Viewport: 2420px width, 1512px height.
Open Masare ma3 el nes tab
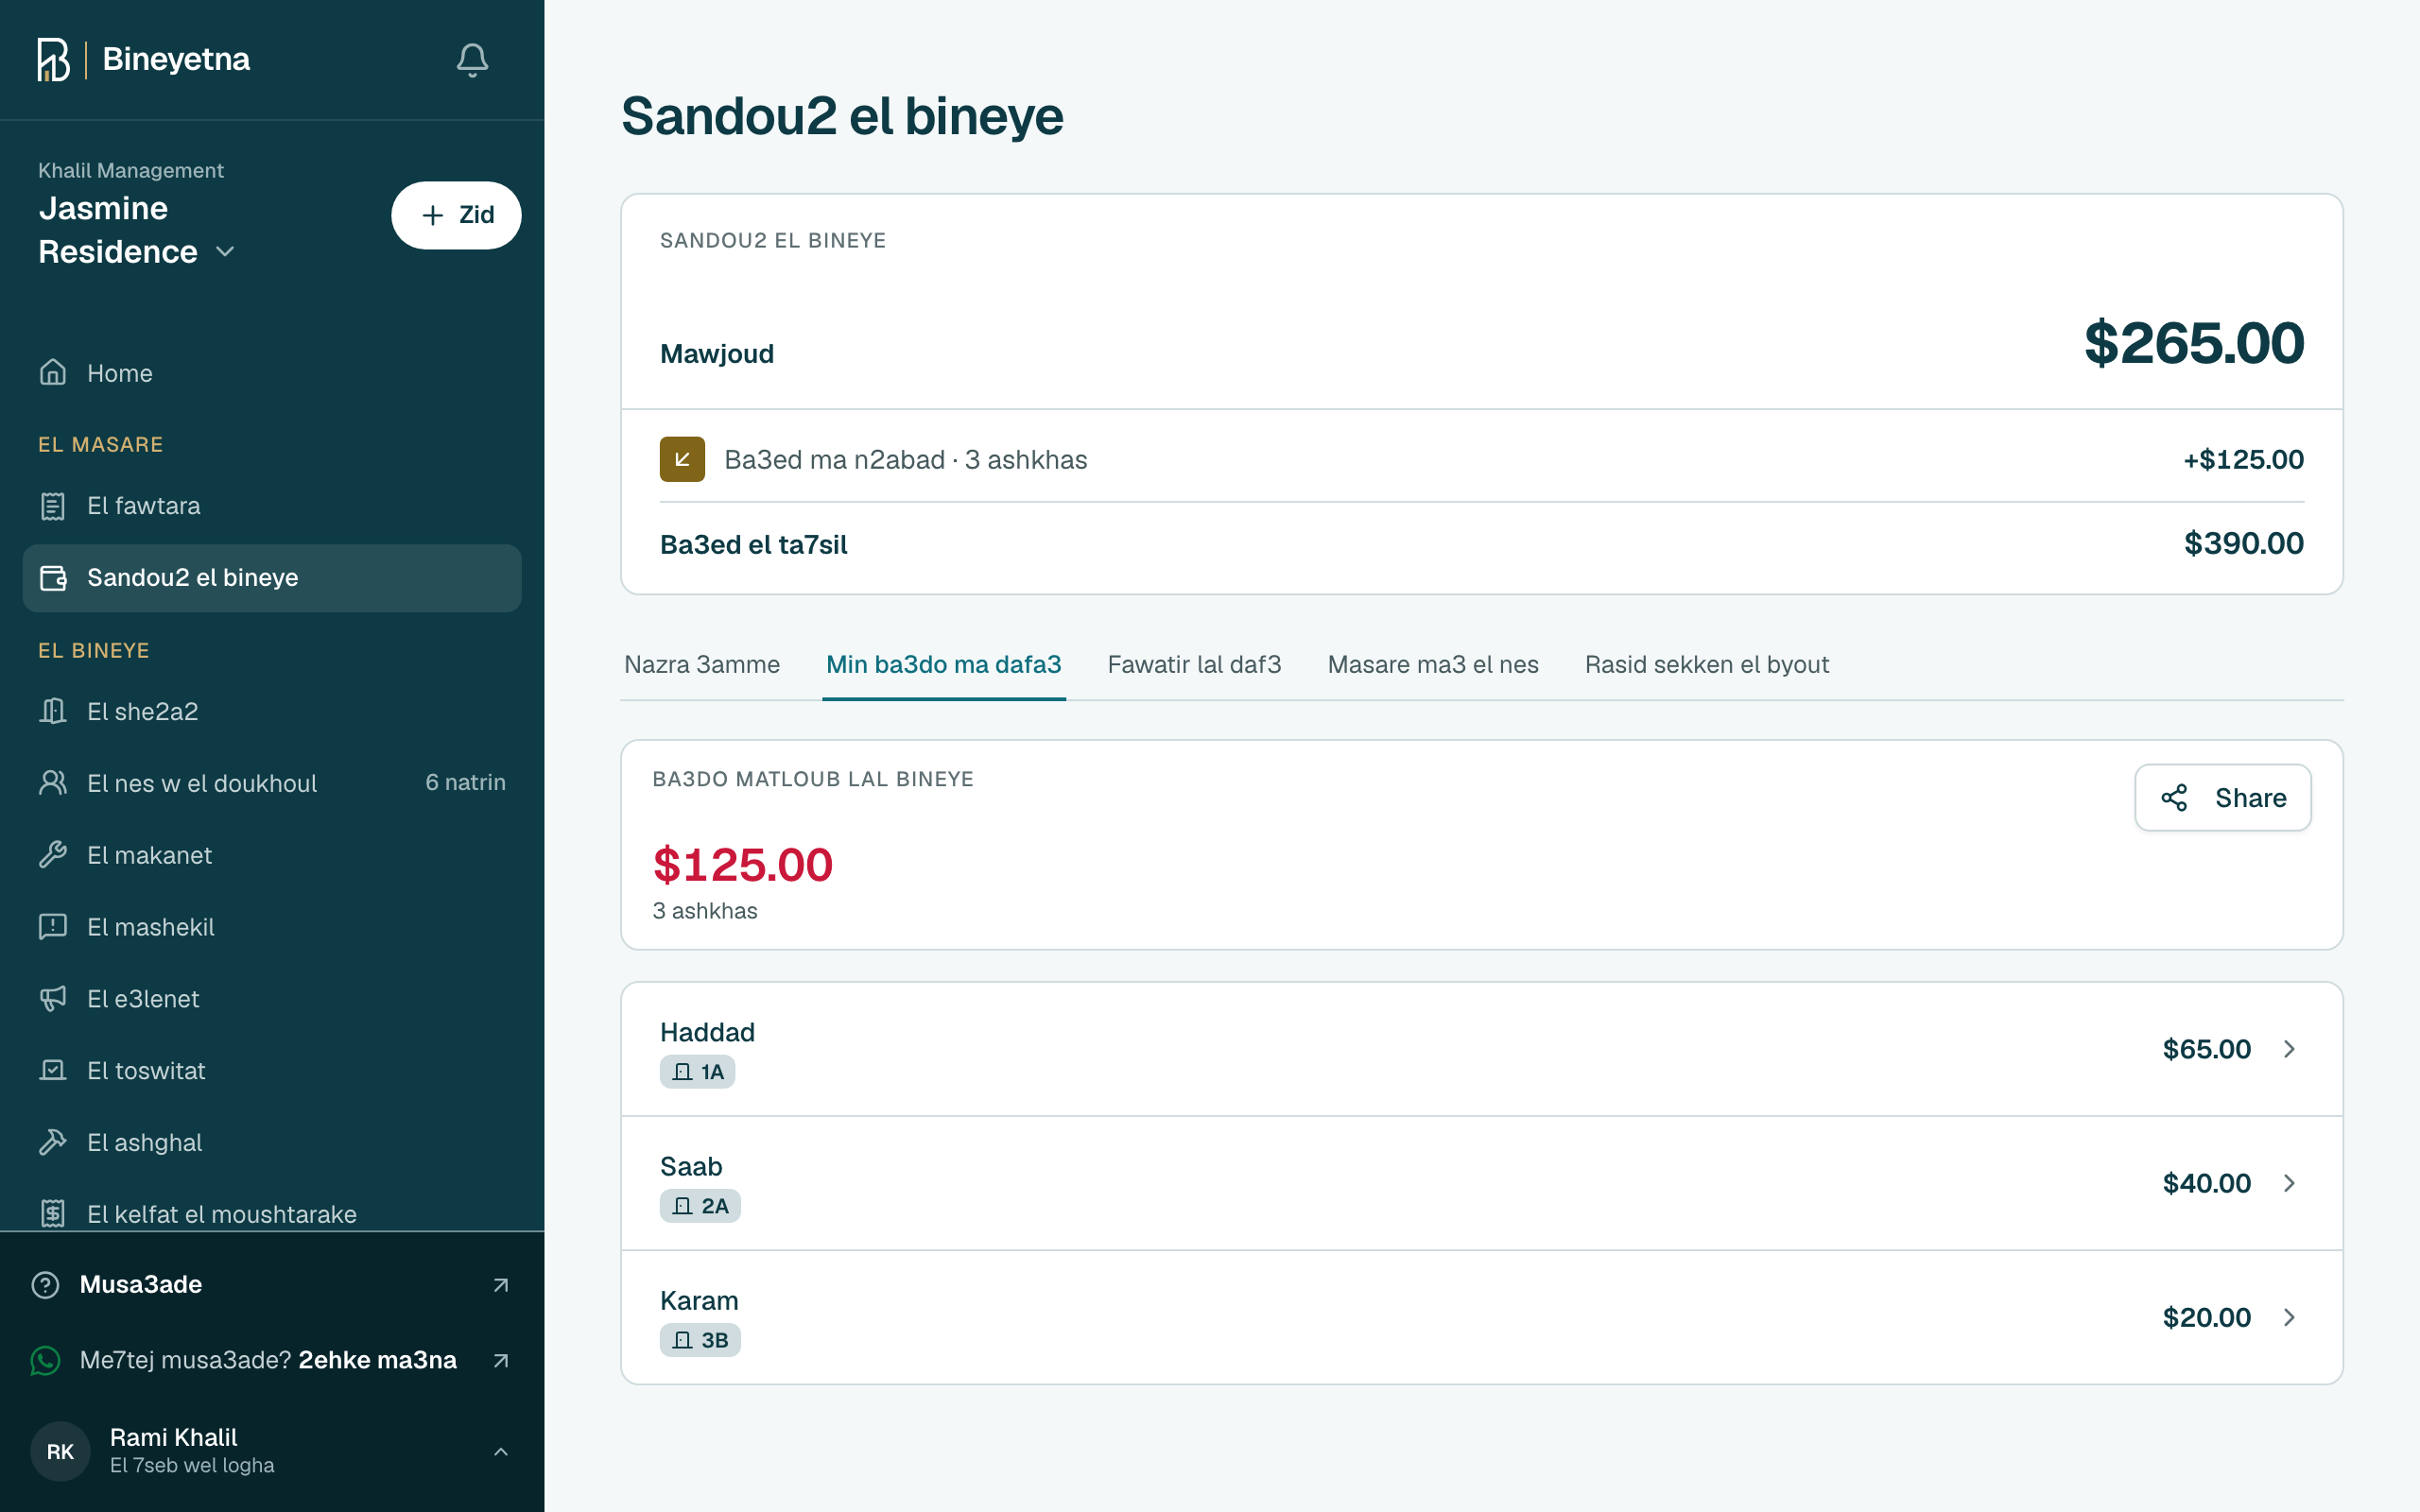[x=1433, y=665]
